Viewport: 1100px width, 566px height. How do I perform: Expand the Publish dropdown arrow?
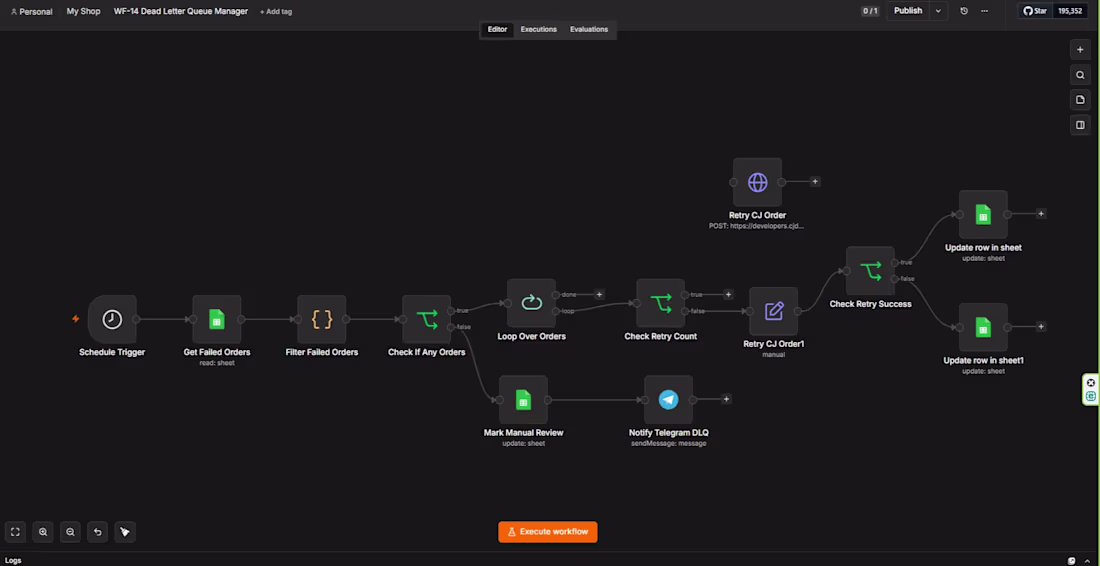point(938,11)
